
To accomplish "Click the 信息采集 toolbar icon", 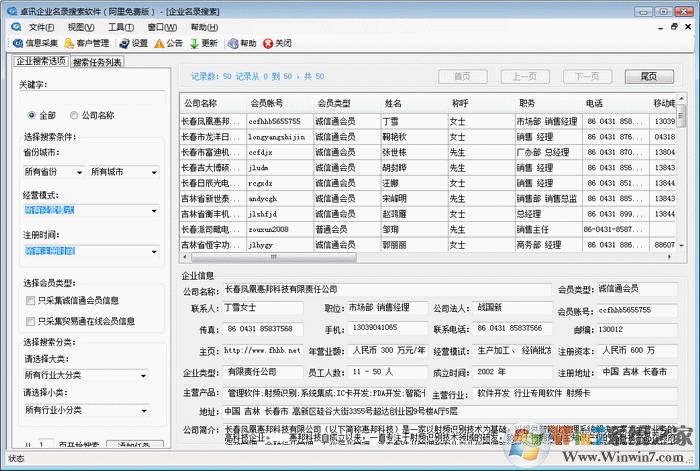I will (18, 44).
